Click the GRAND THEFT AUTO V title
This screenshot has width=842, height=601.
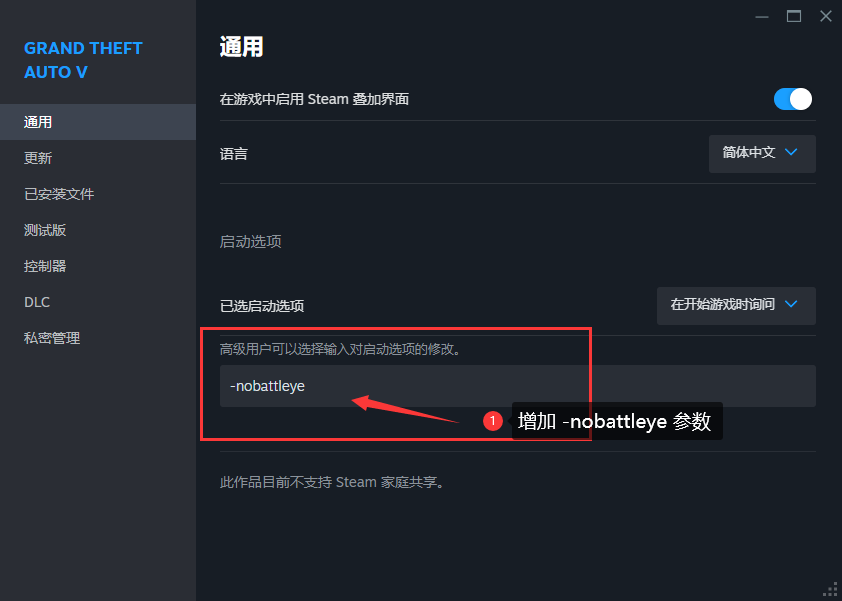click(83, 60)
